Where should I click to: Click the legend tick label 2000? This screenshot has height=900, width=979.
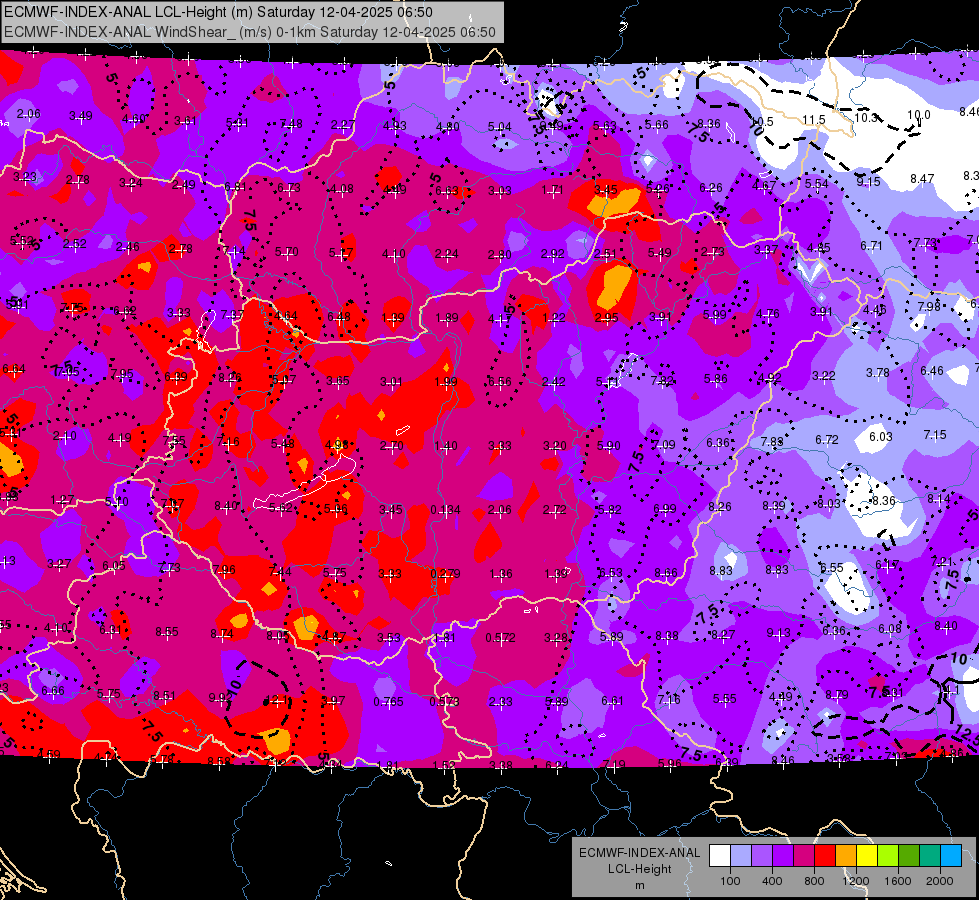click(x=940, y=881)
